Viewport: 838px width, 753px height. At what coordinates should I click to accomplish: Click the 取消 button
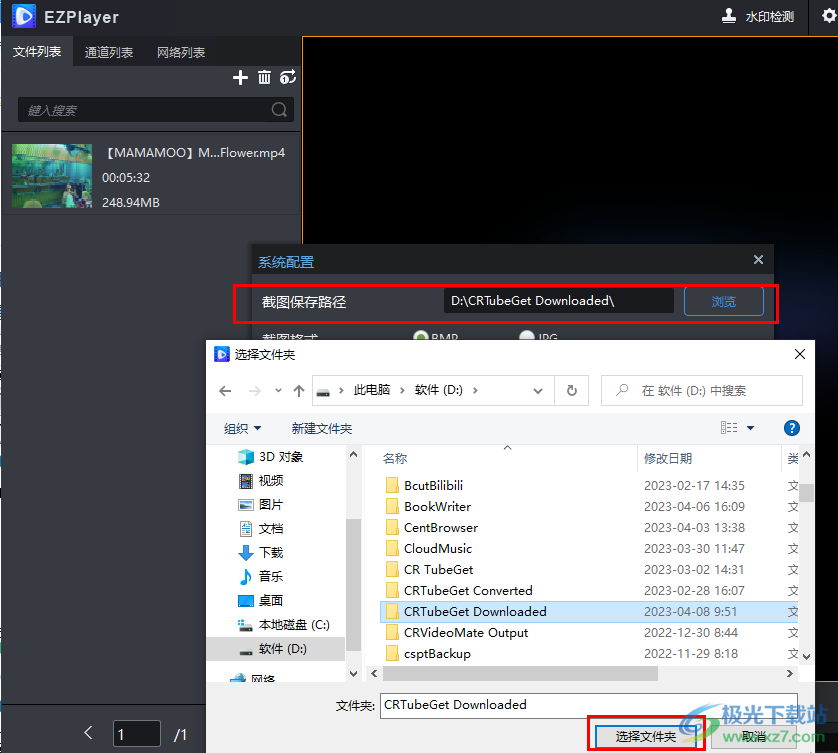(754, 736)
